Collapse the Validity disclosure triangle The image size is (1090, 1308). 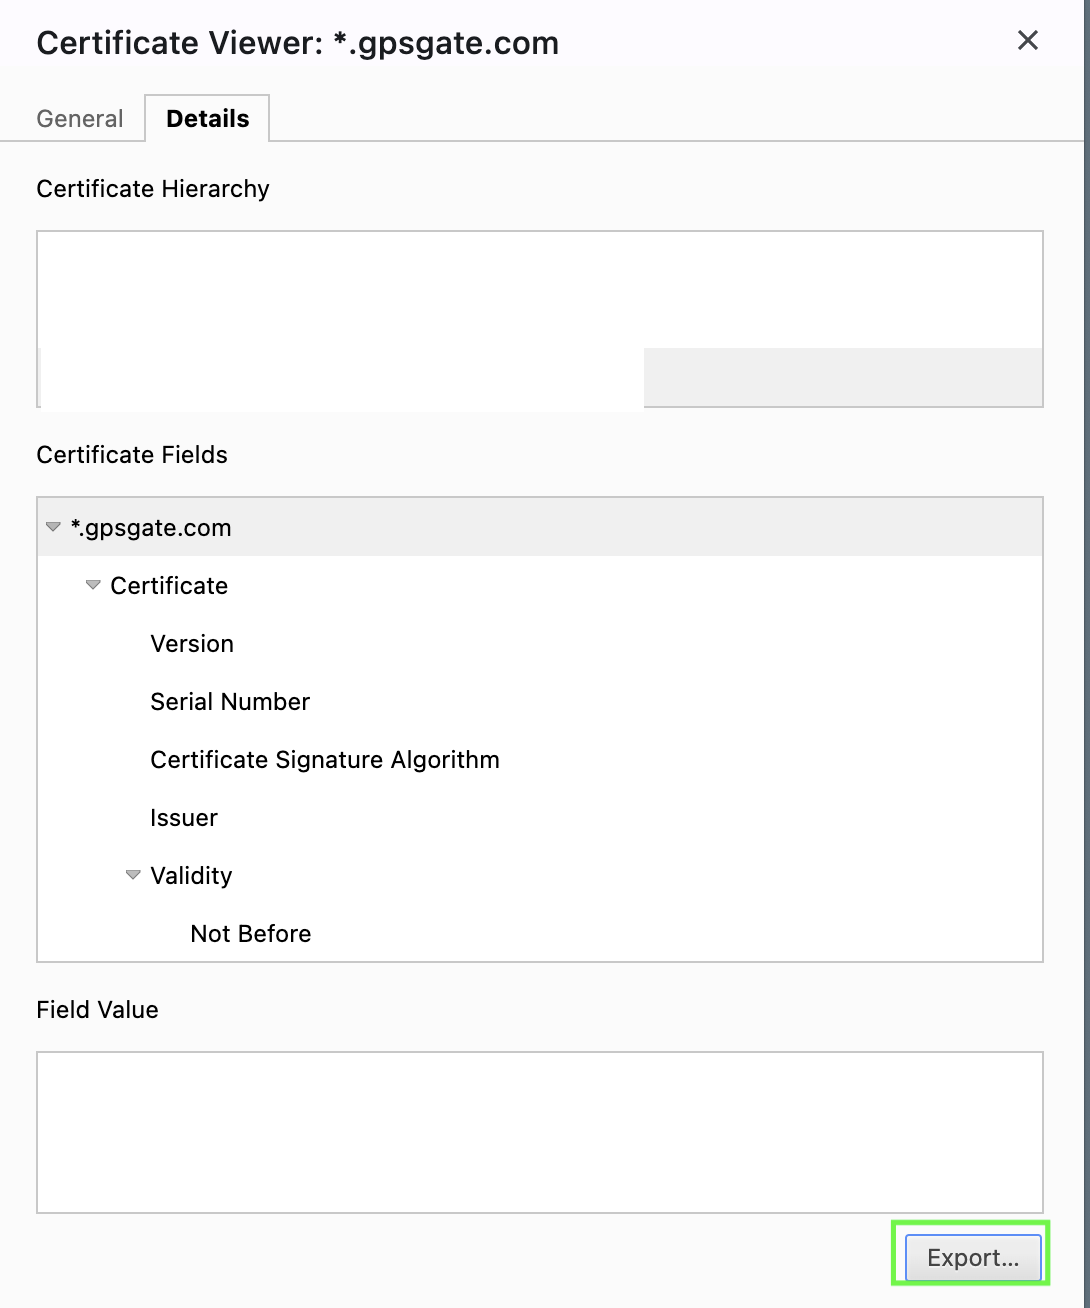point(133,875)
